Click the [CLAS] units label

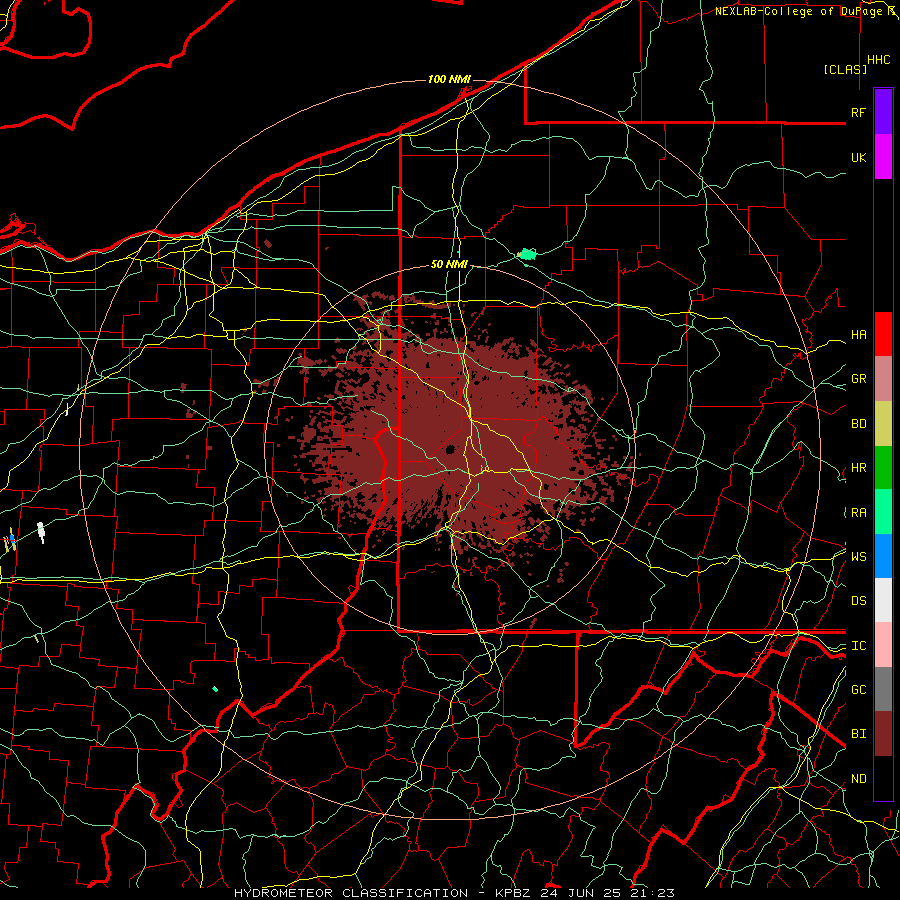845,69
